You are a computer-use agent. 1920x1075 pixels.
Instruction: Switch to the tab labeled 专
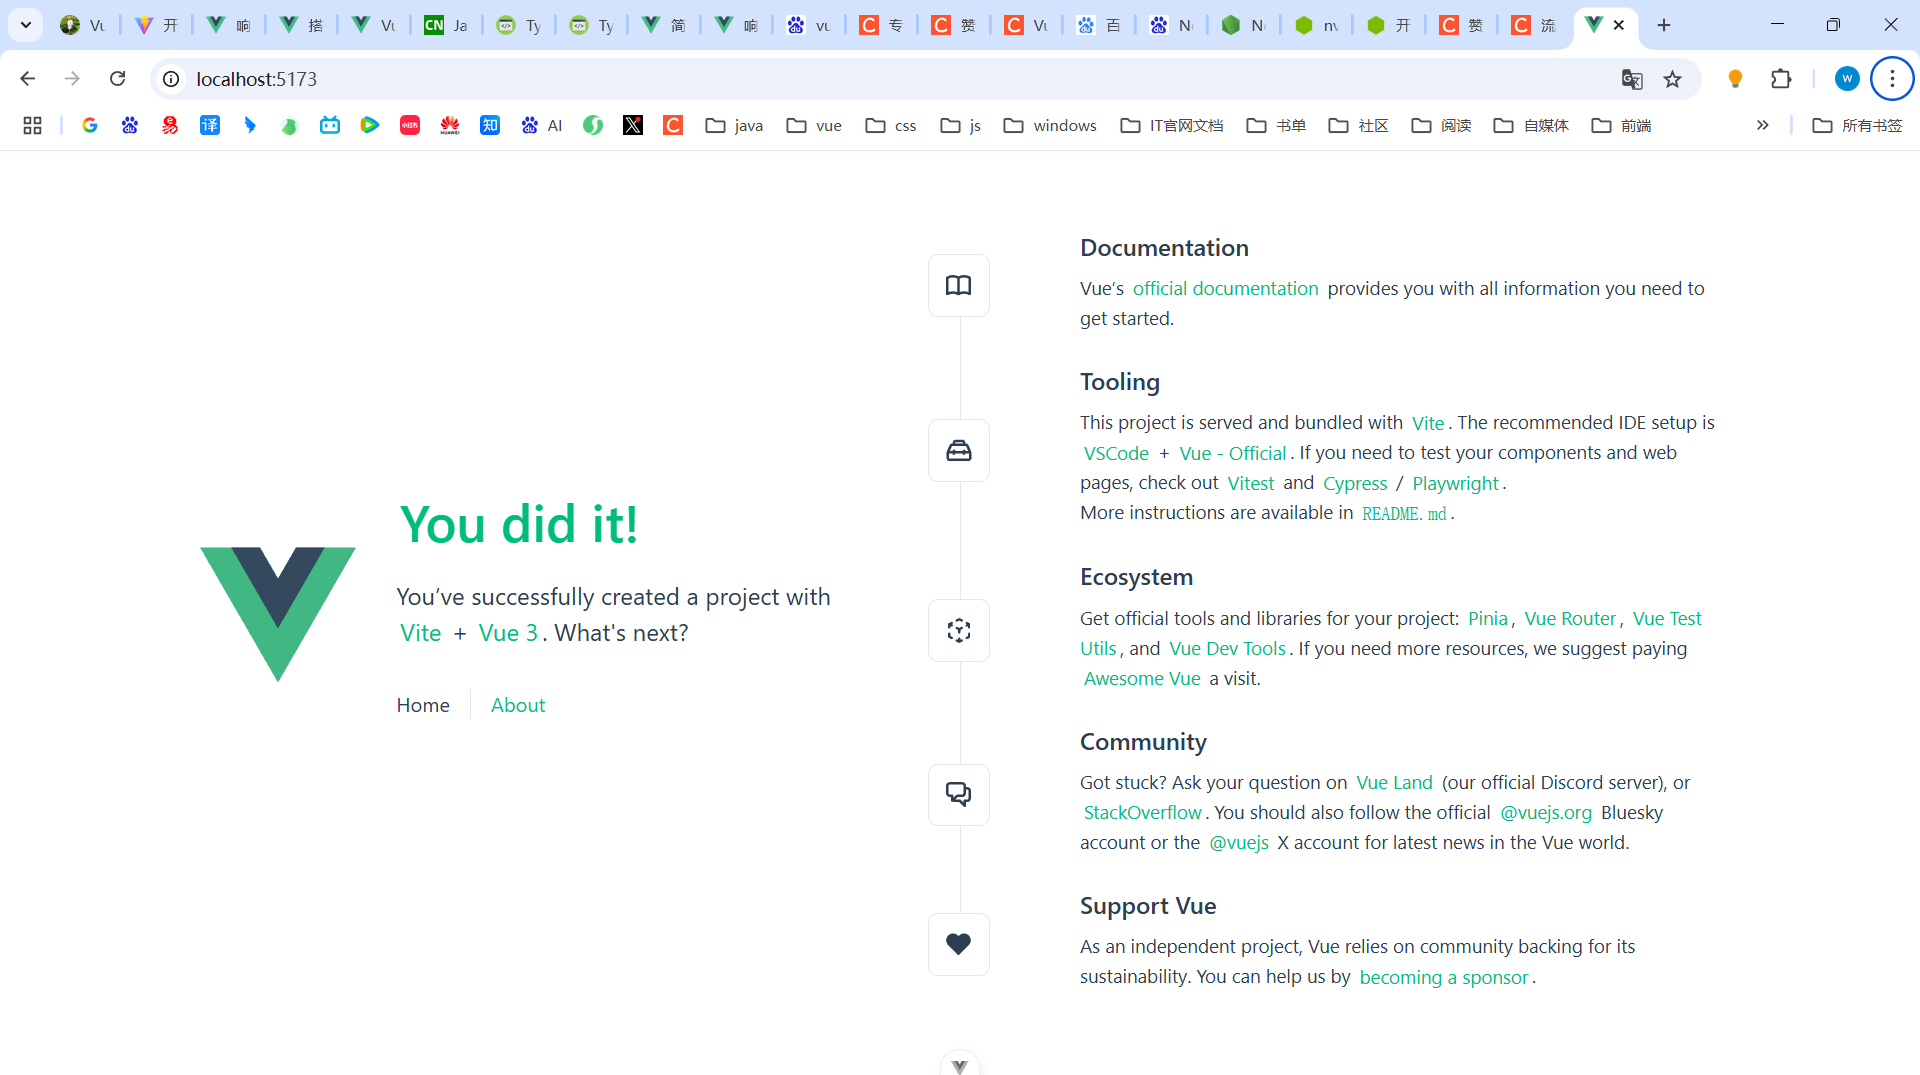pos(881,25)
